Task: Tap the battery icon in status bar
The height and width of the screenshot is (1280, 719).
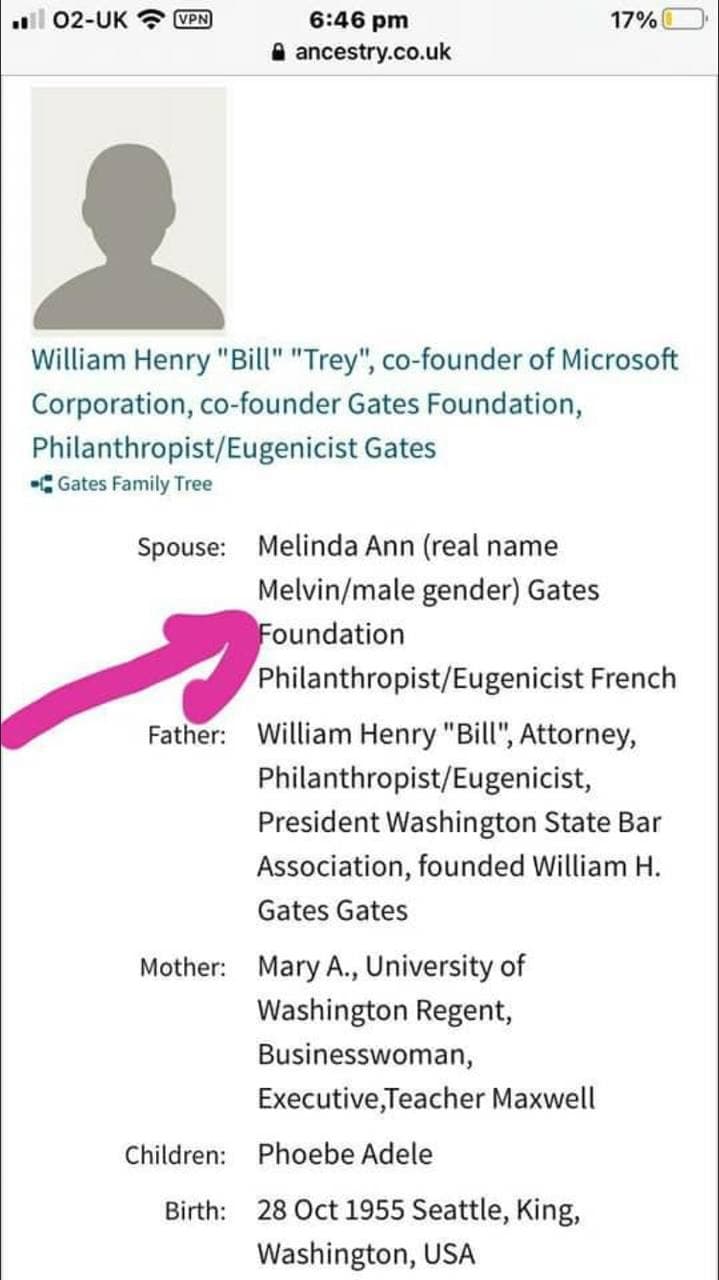Action: coord(686,19)
